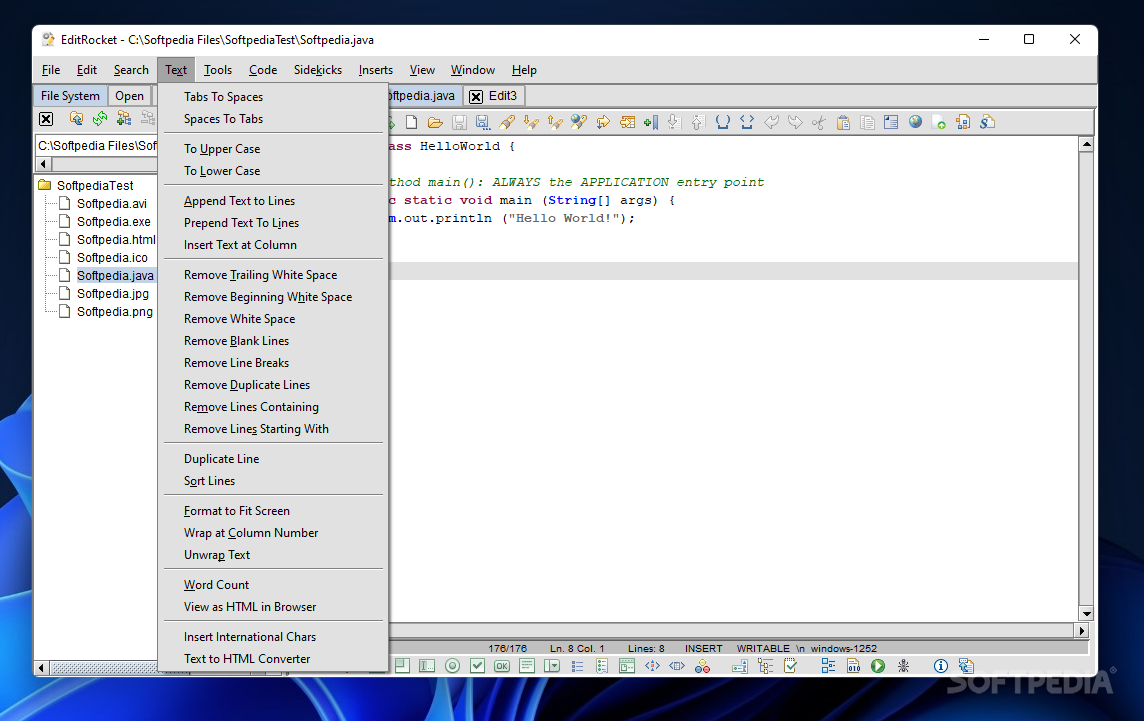The height and width of the screenshot is (721, 1144).
Task: Select Softpedia.avi in file tree
Action: tap(112, 204)
